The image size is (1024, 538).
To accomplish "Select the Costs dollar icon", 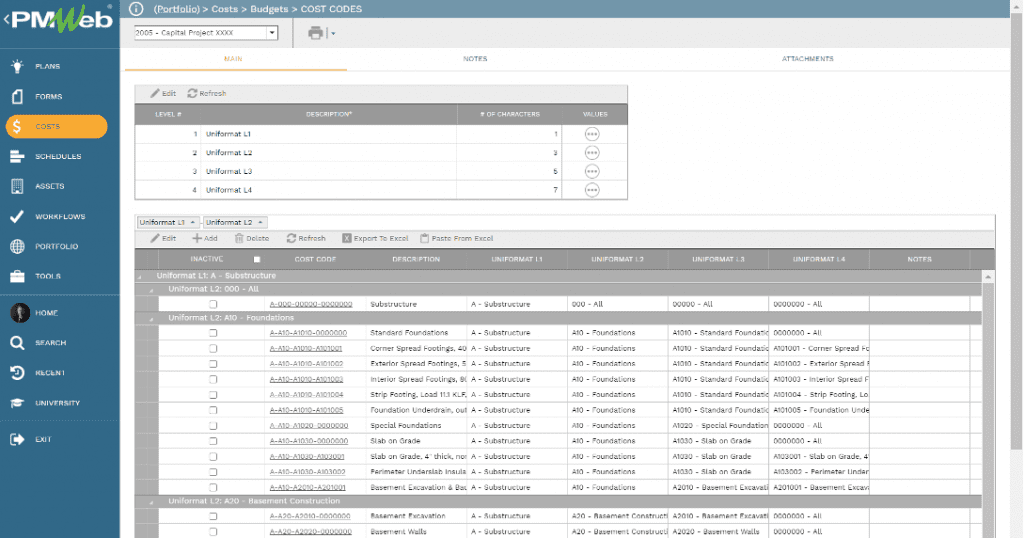I will tap(17, 127).
